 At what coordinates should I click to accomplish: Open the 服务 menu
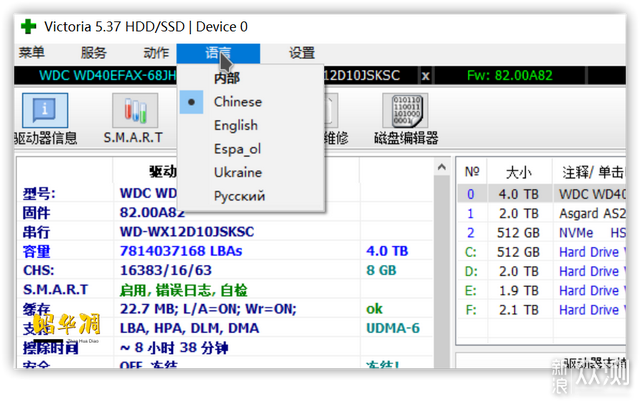93,53
